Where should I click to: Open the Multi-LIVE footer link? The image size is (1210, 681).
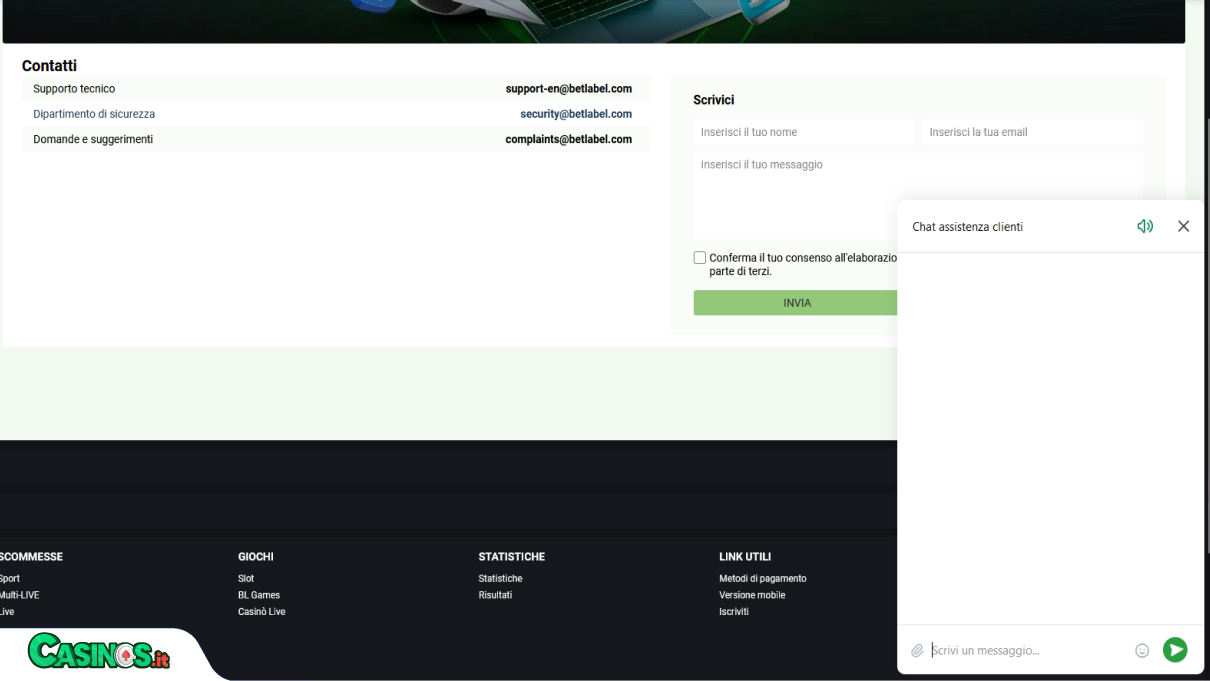click(19, 595)
